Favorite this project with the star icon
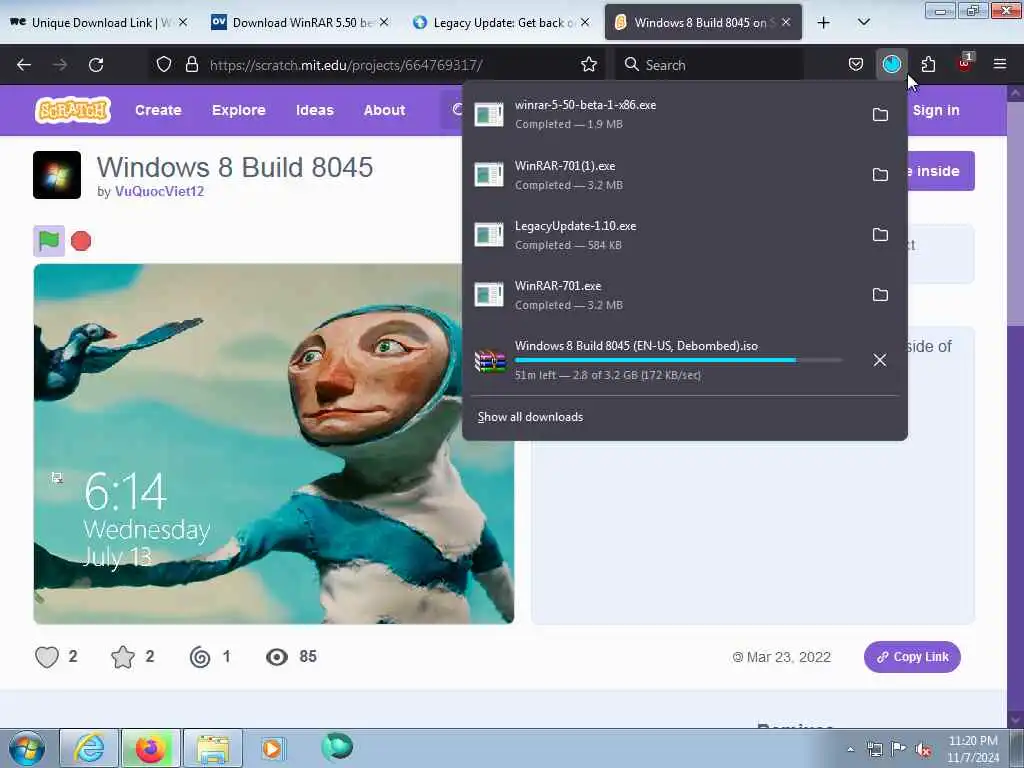The width and height of the screenshot is (1024, 768). tap(123, 657)
